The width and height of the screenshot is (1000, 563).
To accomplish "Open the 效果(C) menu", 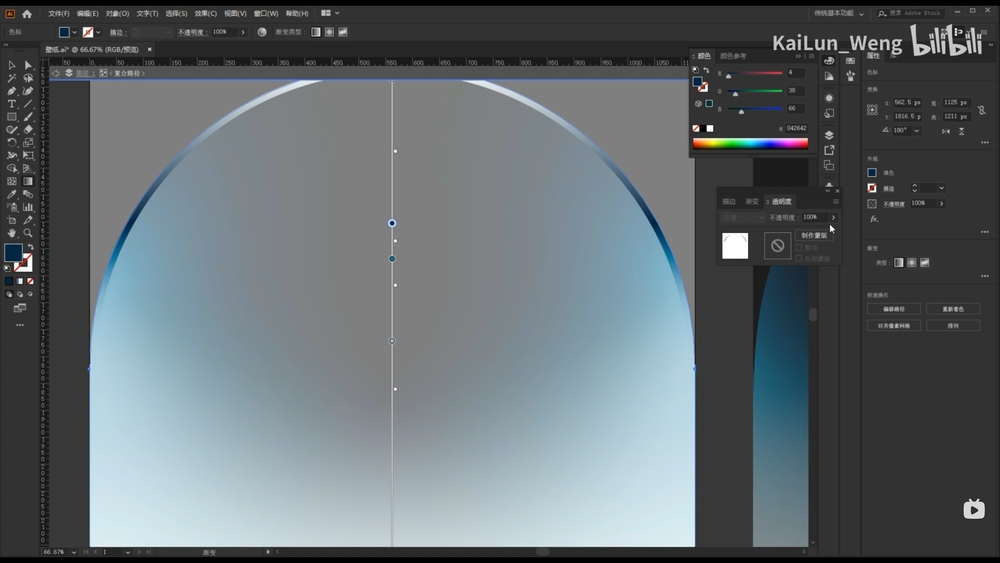I will point(205,13).
